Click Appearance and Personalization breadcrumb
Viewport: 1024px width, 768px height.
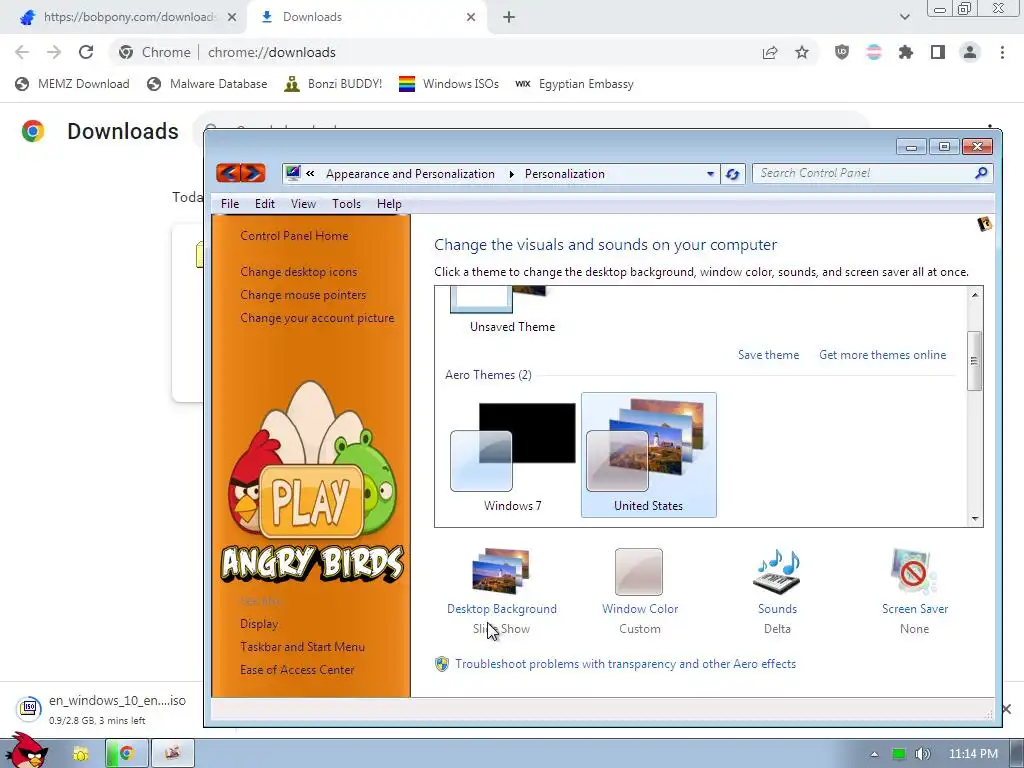[x=410, y=174]
